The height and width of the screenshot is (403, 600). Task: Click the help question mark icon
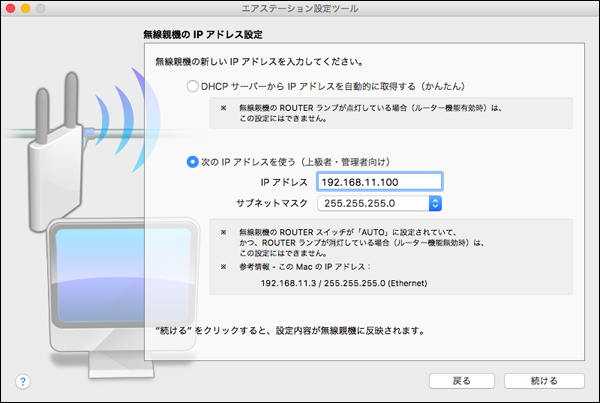(x=22, y=381)
